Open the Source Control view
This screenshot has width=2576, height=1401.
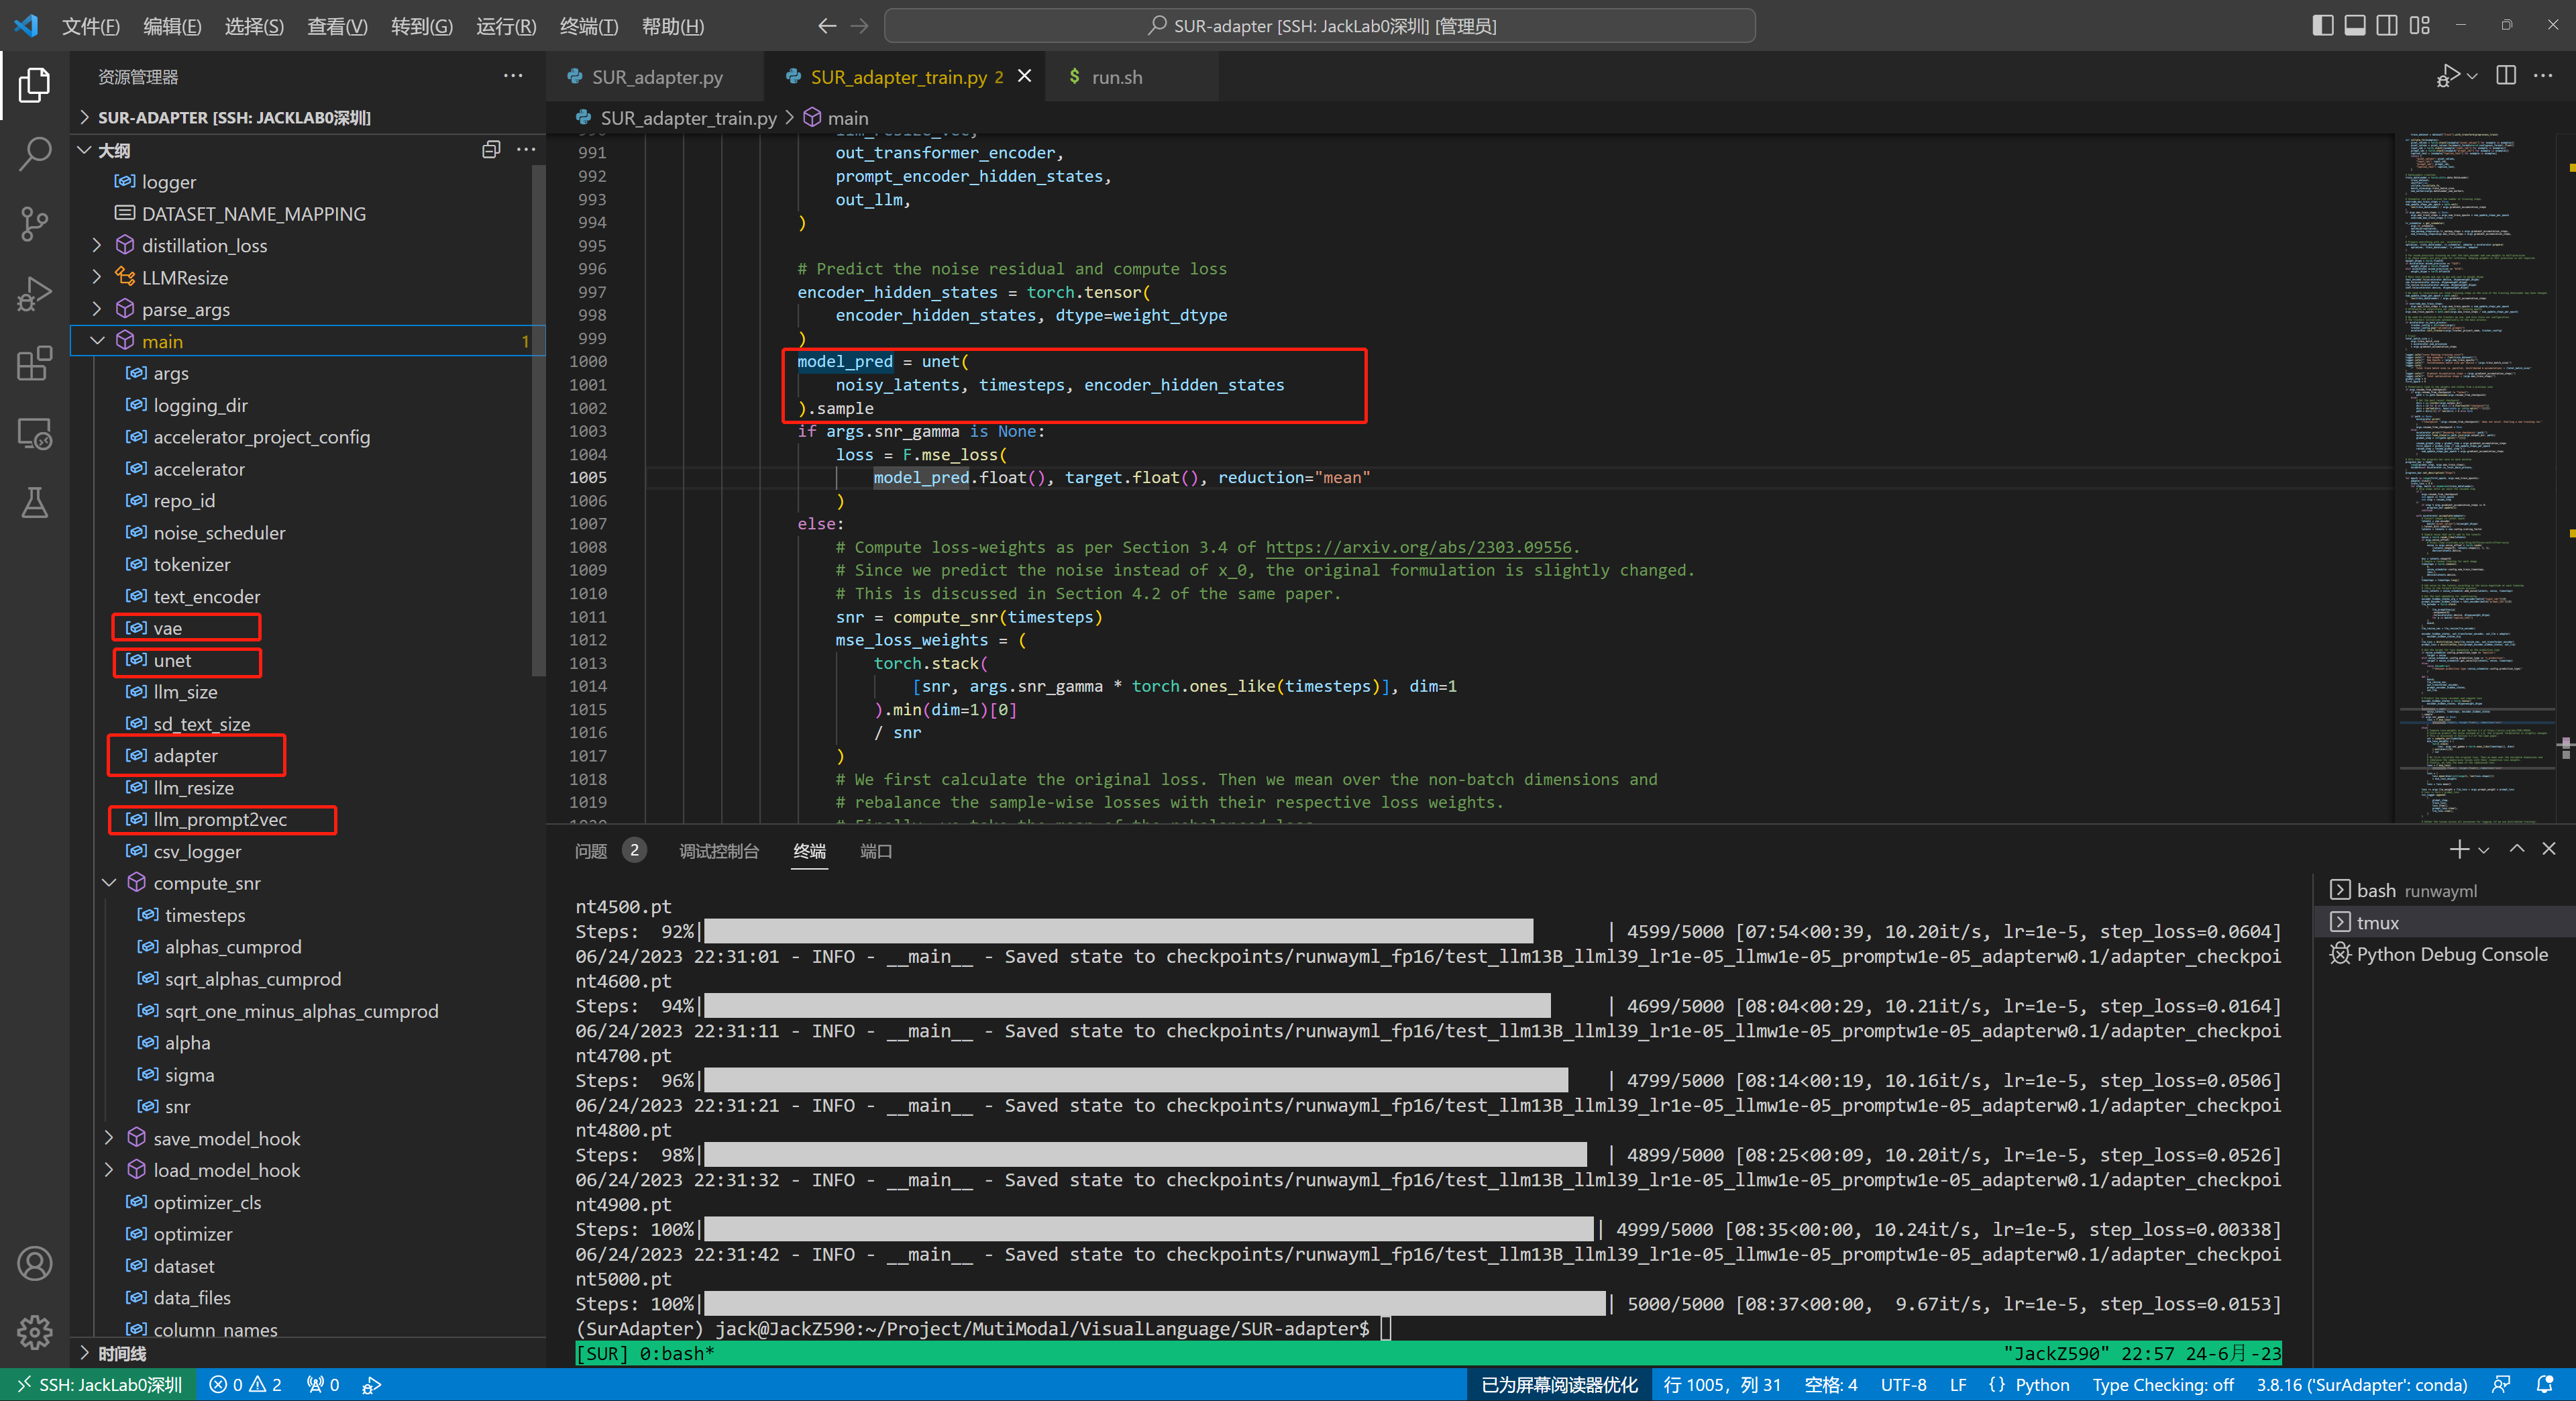[x=34, y=223]
